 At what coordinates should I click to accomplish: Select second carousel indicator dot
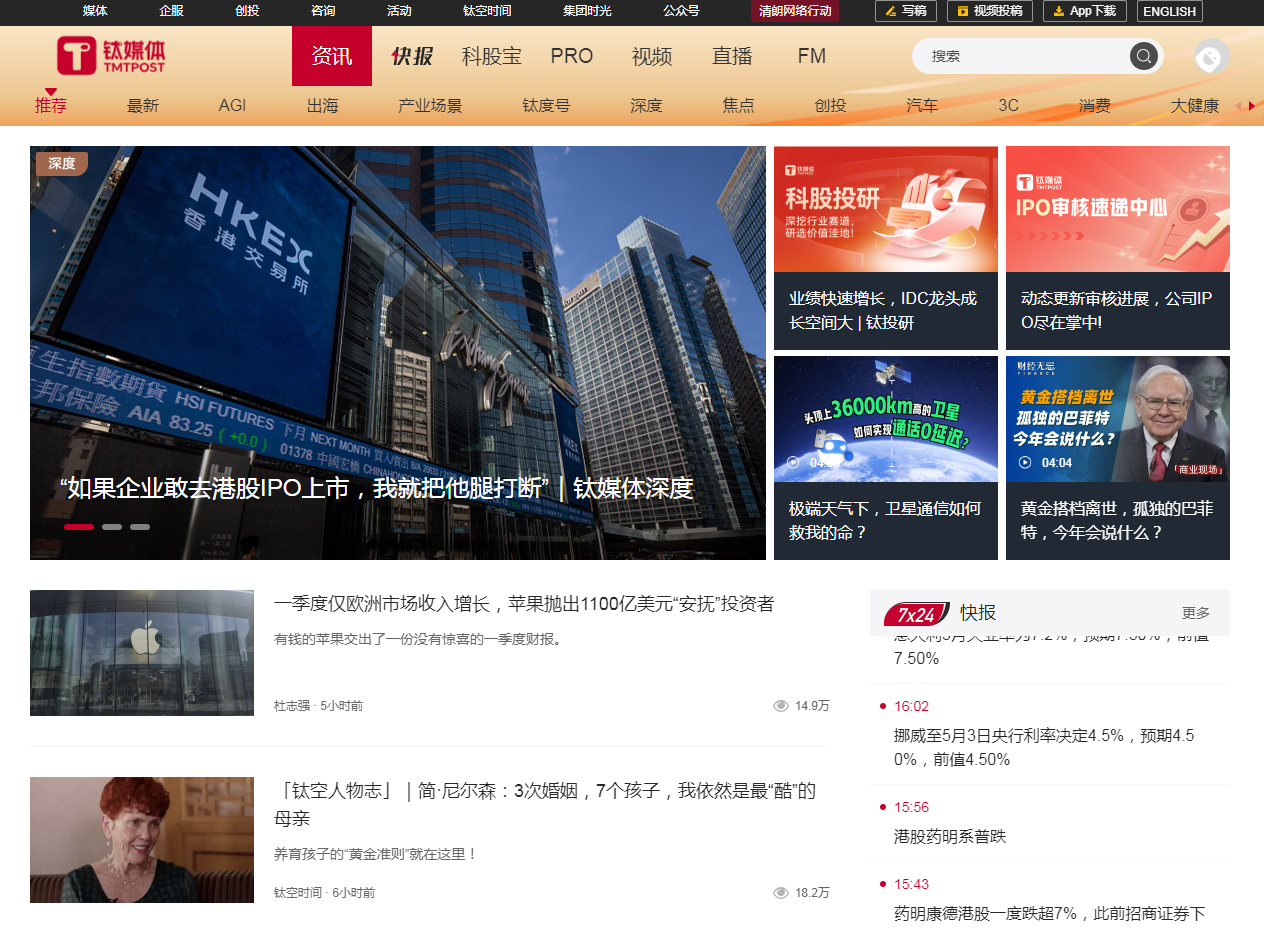point(112,527)
